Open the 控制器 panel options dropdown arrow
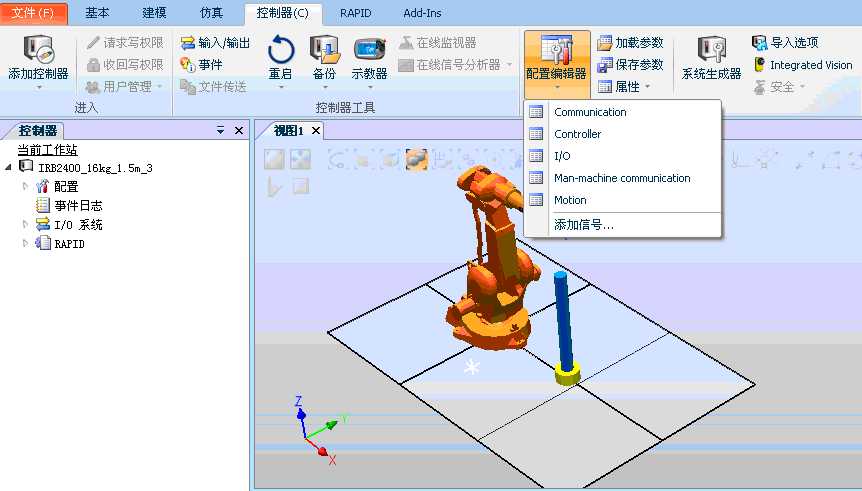The width and height of the screenshot is (862, 491). (x=220, y=130)
